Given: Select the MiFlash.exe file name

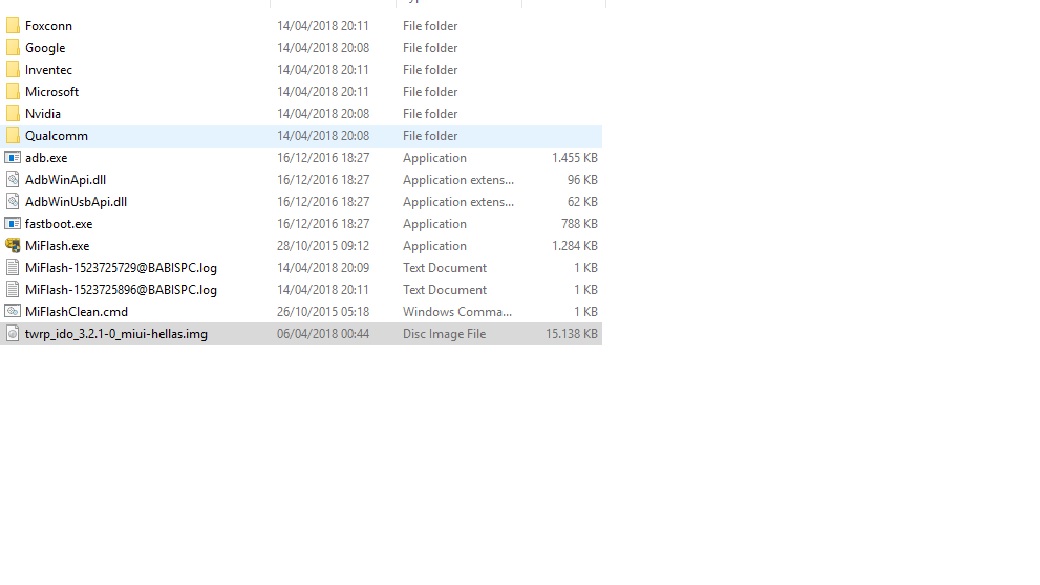Looking at the screenshot, I should coord(57,245).
